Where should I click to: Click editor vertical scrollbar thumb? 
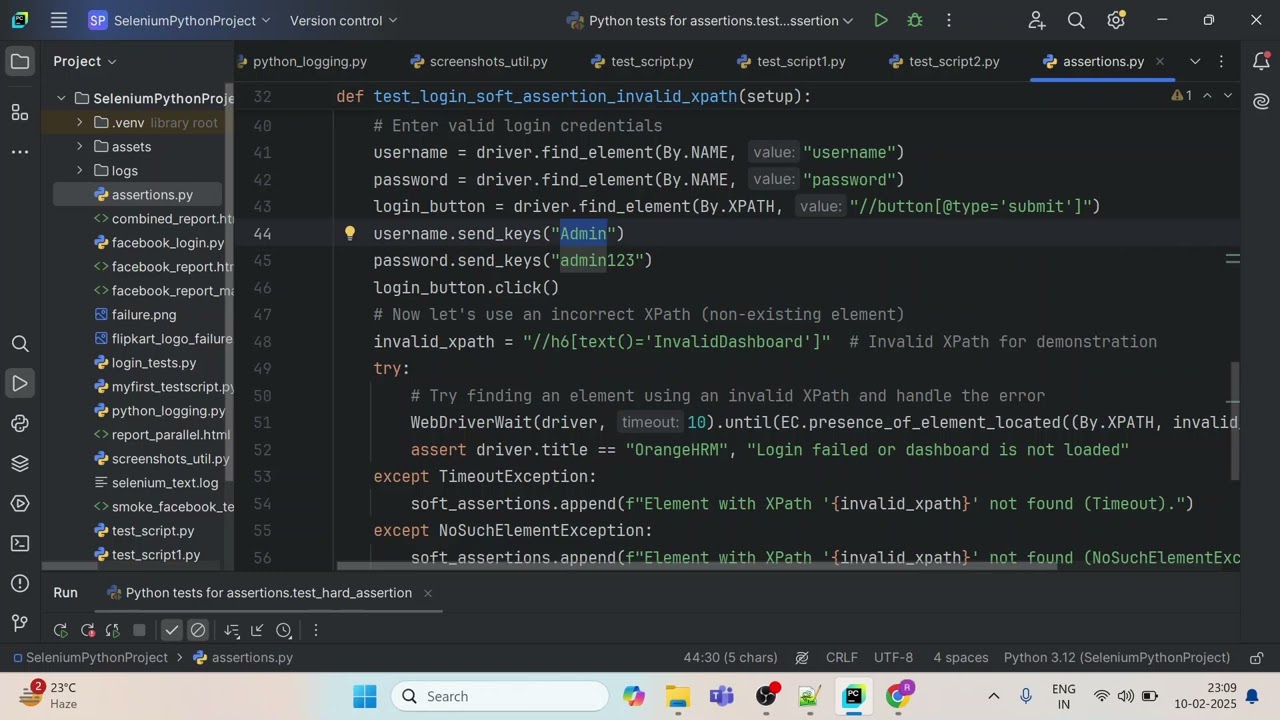(x=1235, y=420)
